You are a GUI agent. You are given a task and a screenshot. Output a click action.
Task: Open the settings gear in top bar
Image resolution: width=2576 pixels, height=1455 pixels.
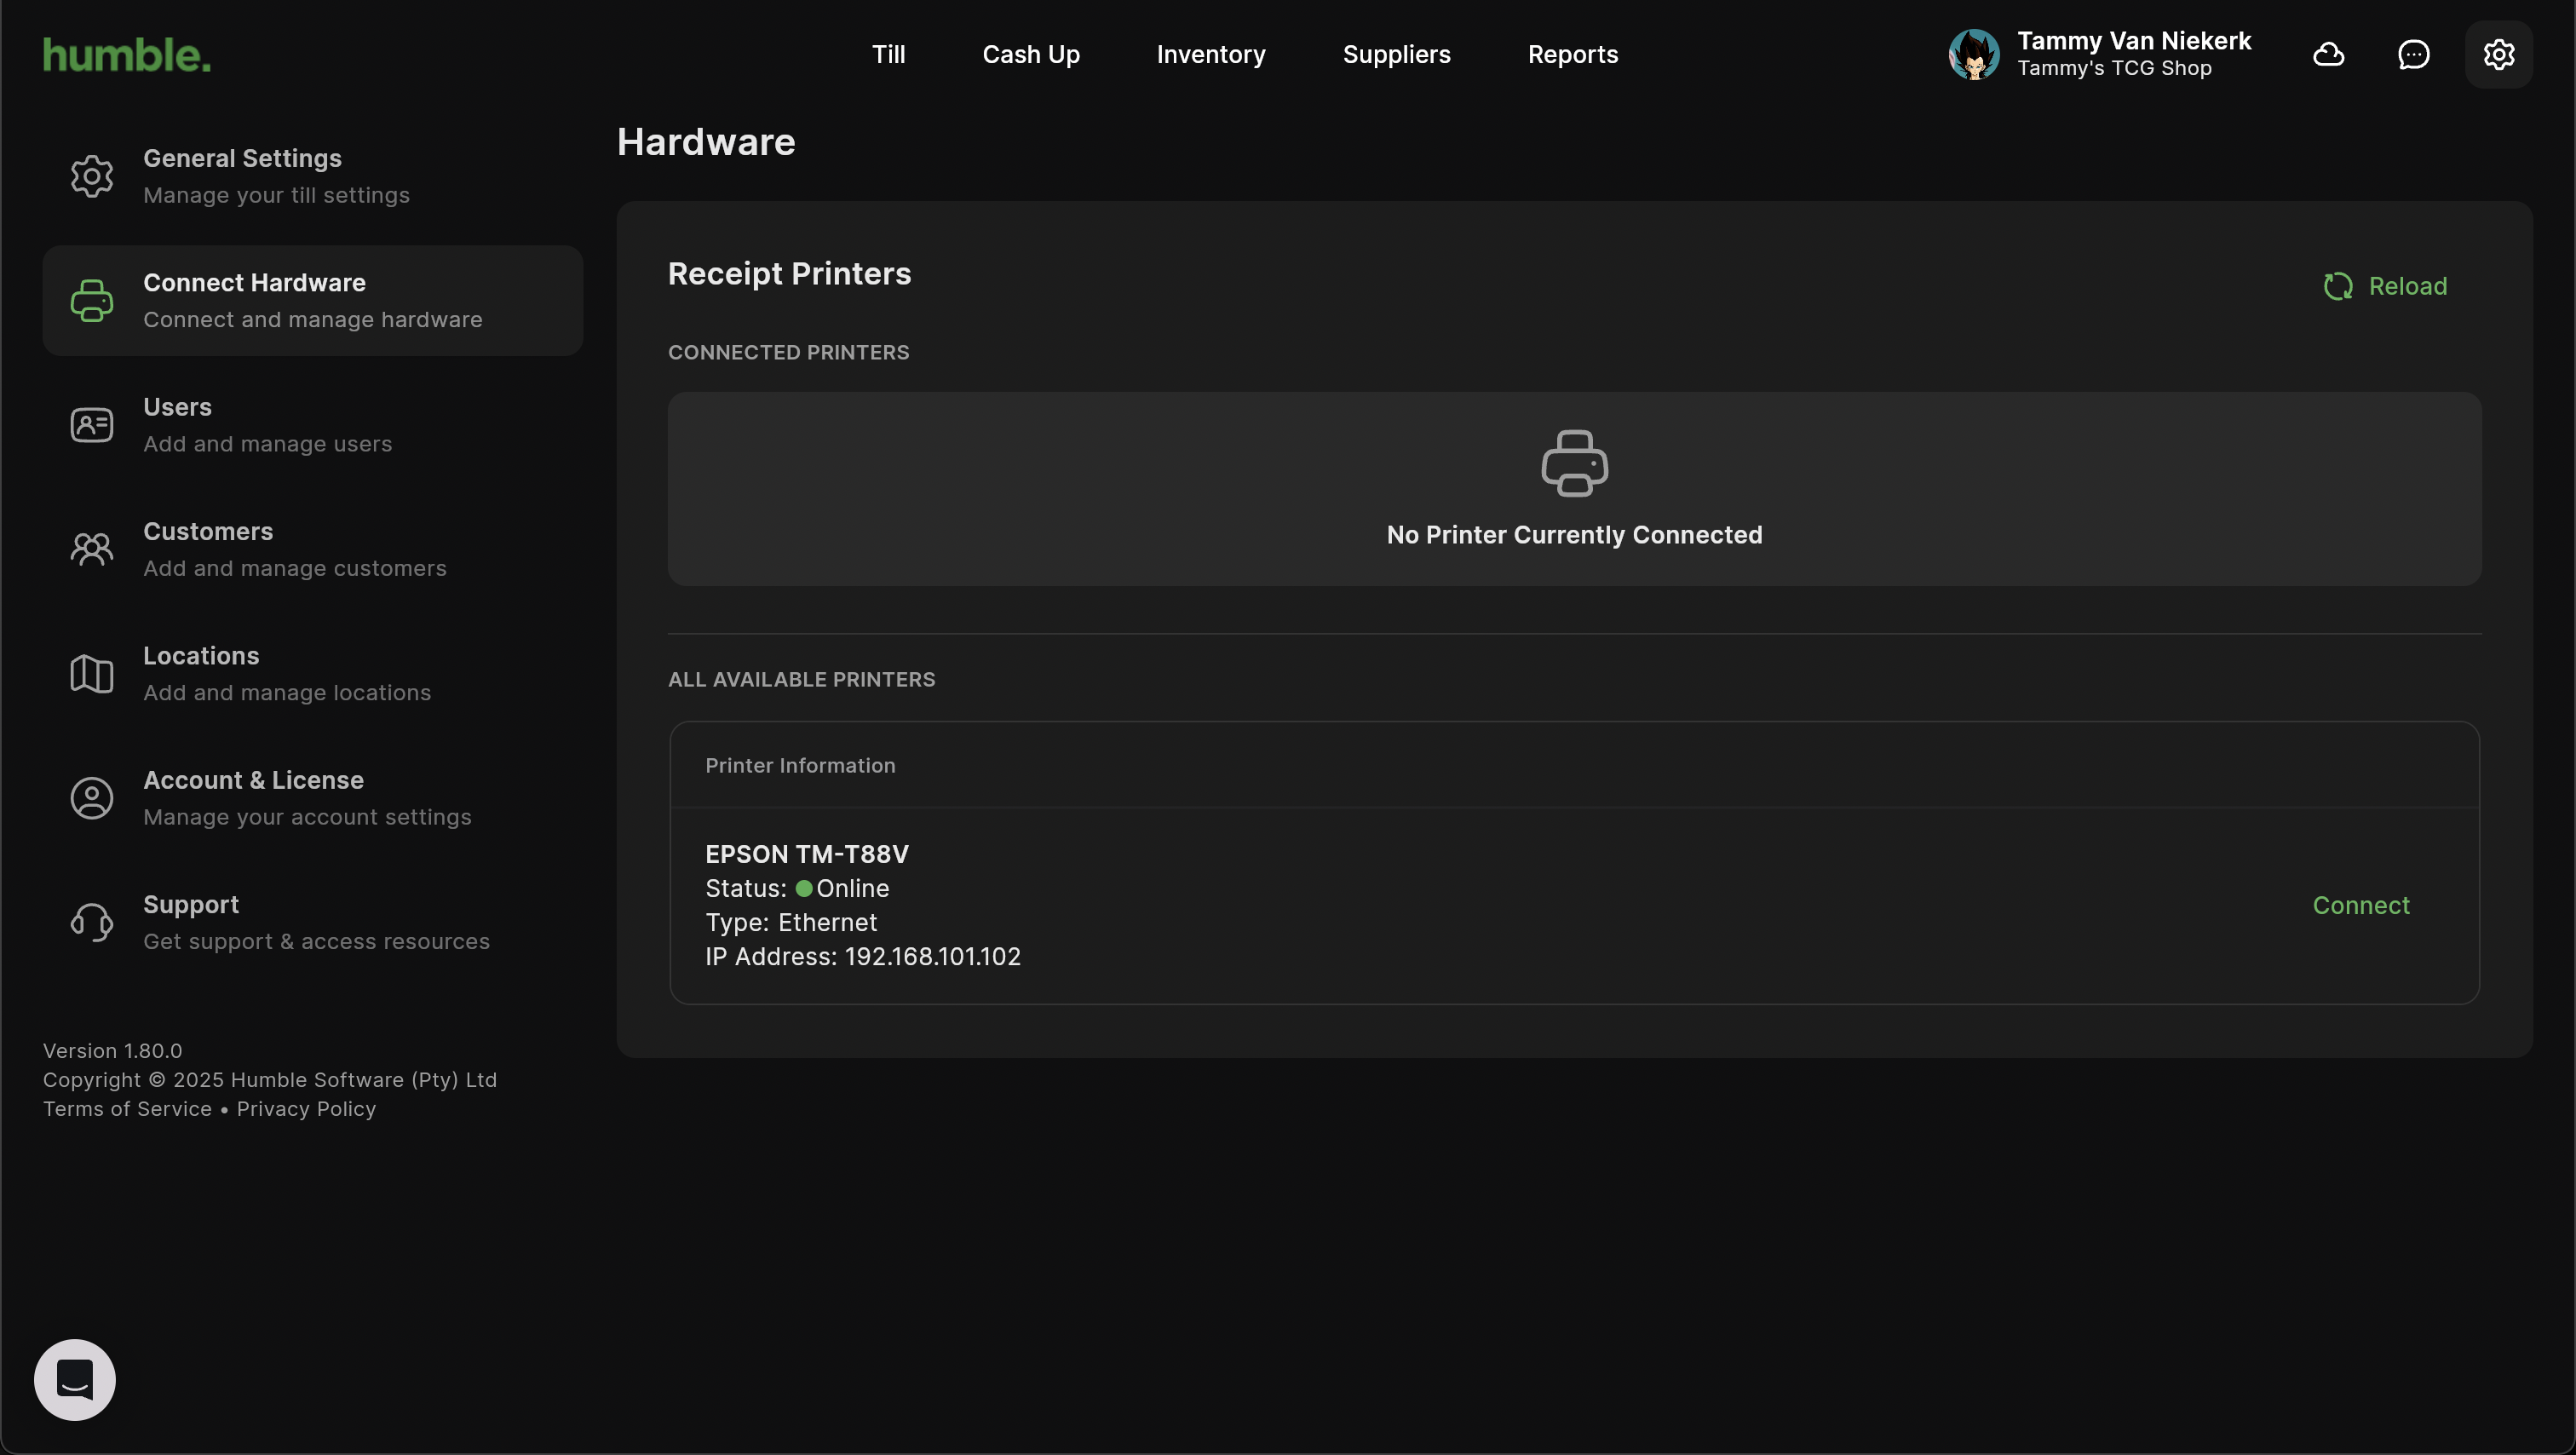coord(2498,54)
